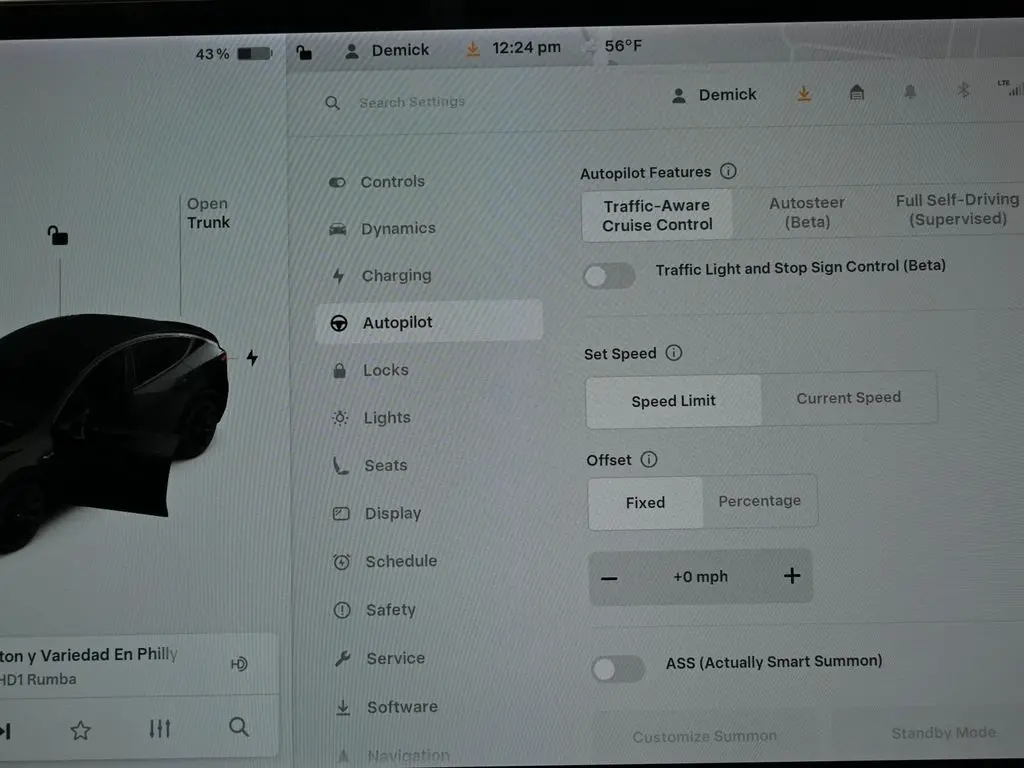Open the Charging settings menu

pos(396,276)
